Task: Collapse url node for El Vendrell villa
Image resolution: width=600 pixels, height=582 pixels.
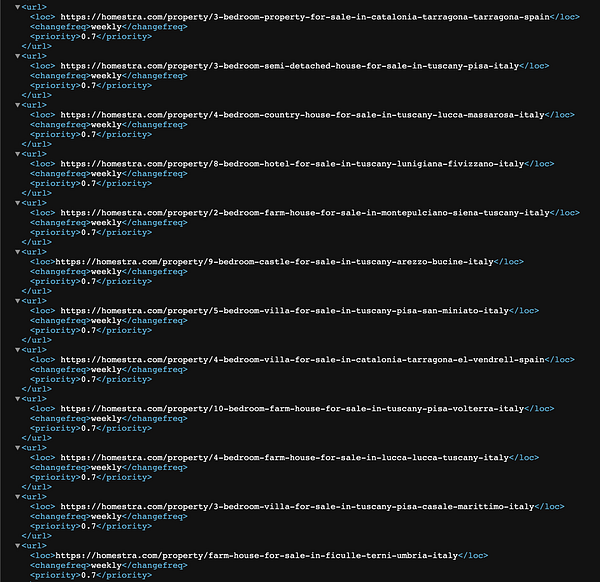Action: click(18, 350)
